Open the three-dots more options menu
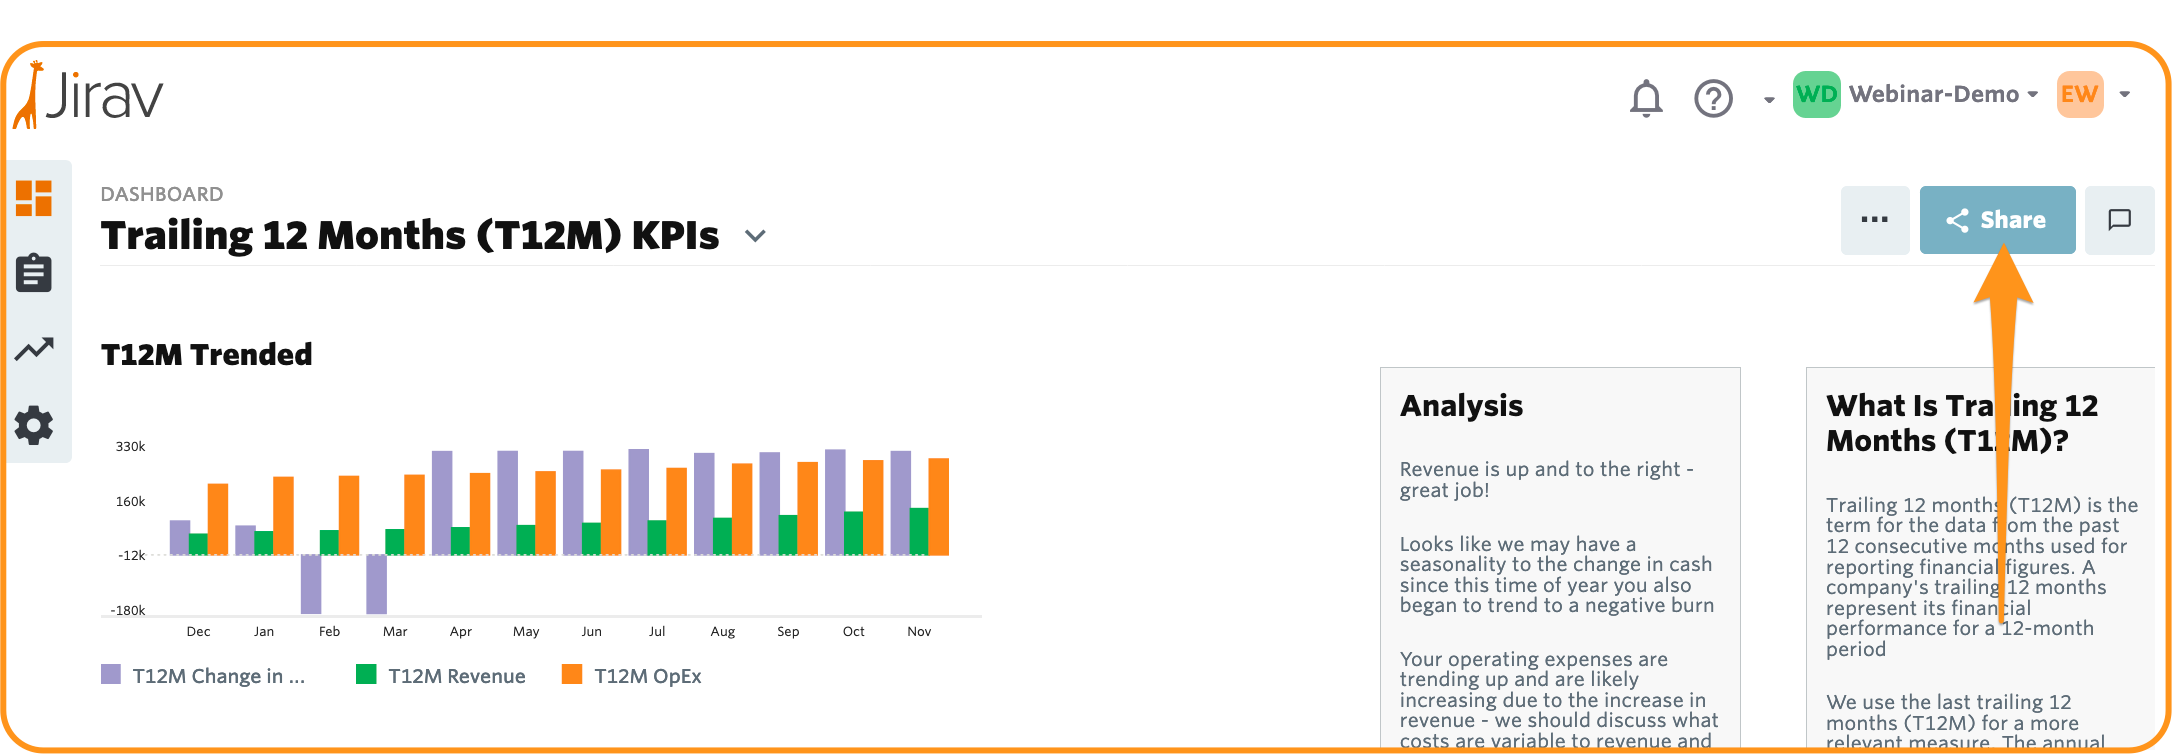Image resolution: width=2172 pixels, height=754 pixels. (1875, 220)
